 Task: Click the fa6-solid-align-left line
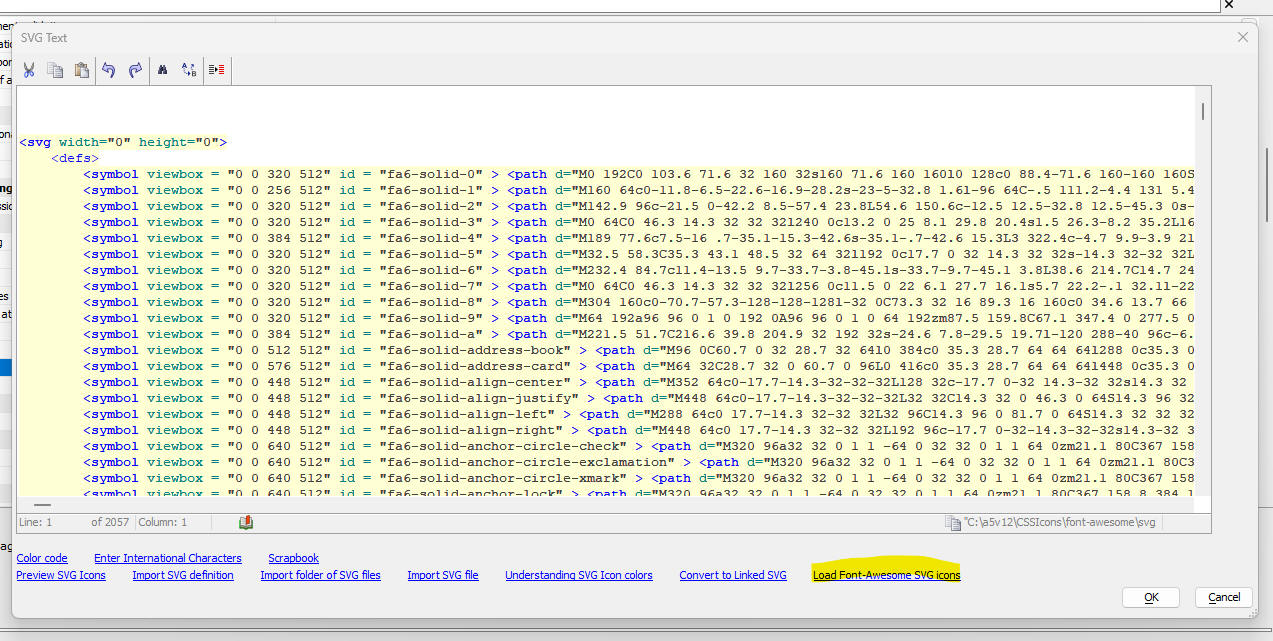click(639, 414)
